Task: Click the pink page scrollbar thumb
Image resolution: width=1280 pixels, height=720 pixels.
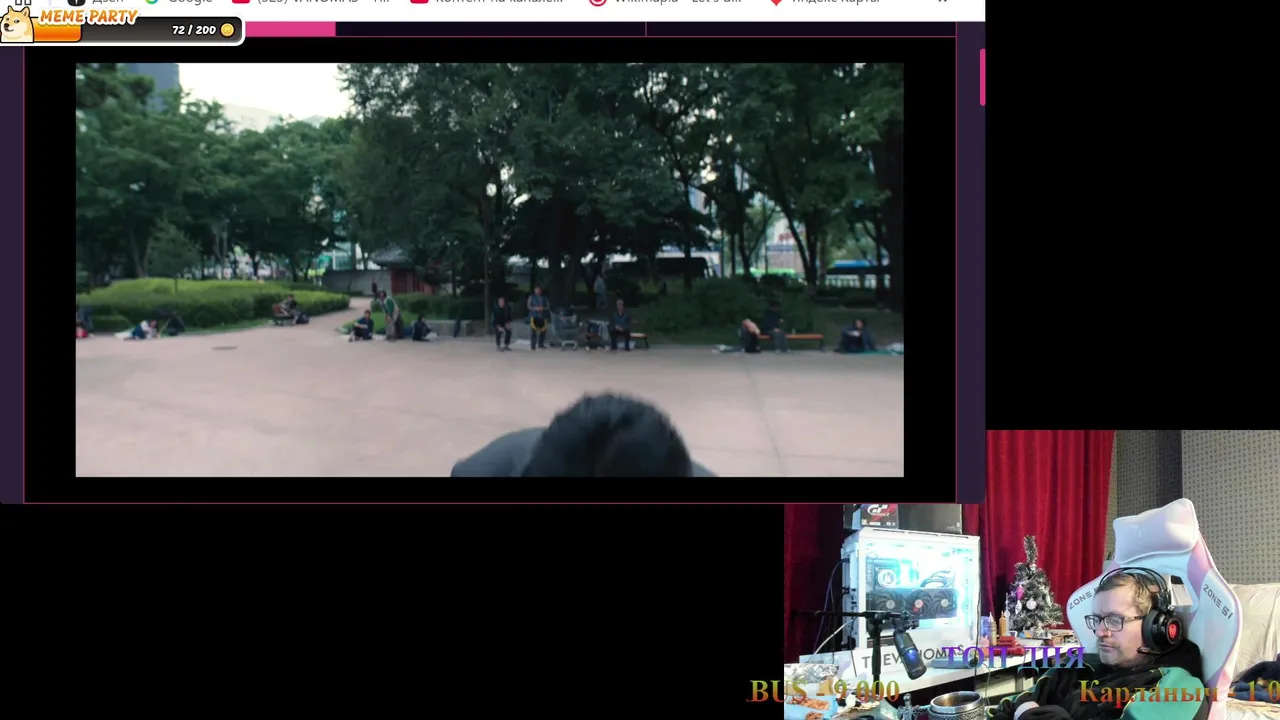Action: 982,77
